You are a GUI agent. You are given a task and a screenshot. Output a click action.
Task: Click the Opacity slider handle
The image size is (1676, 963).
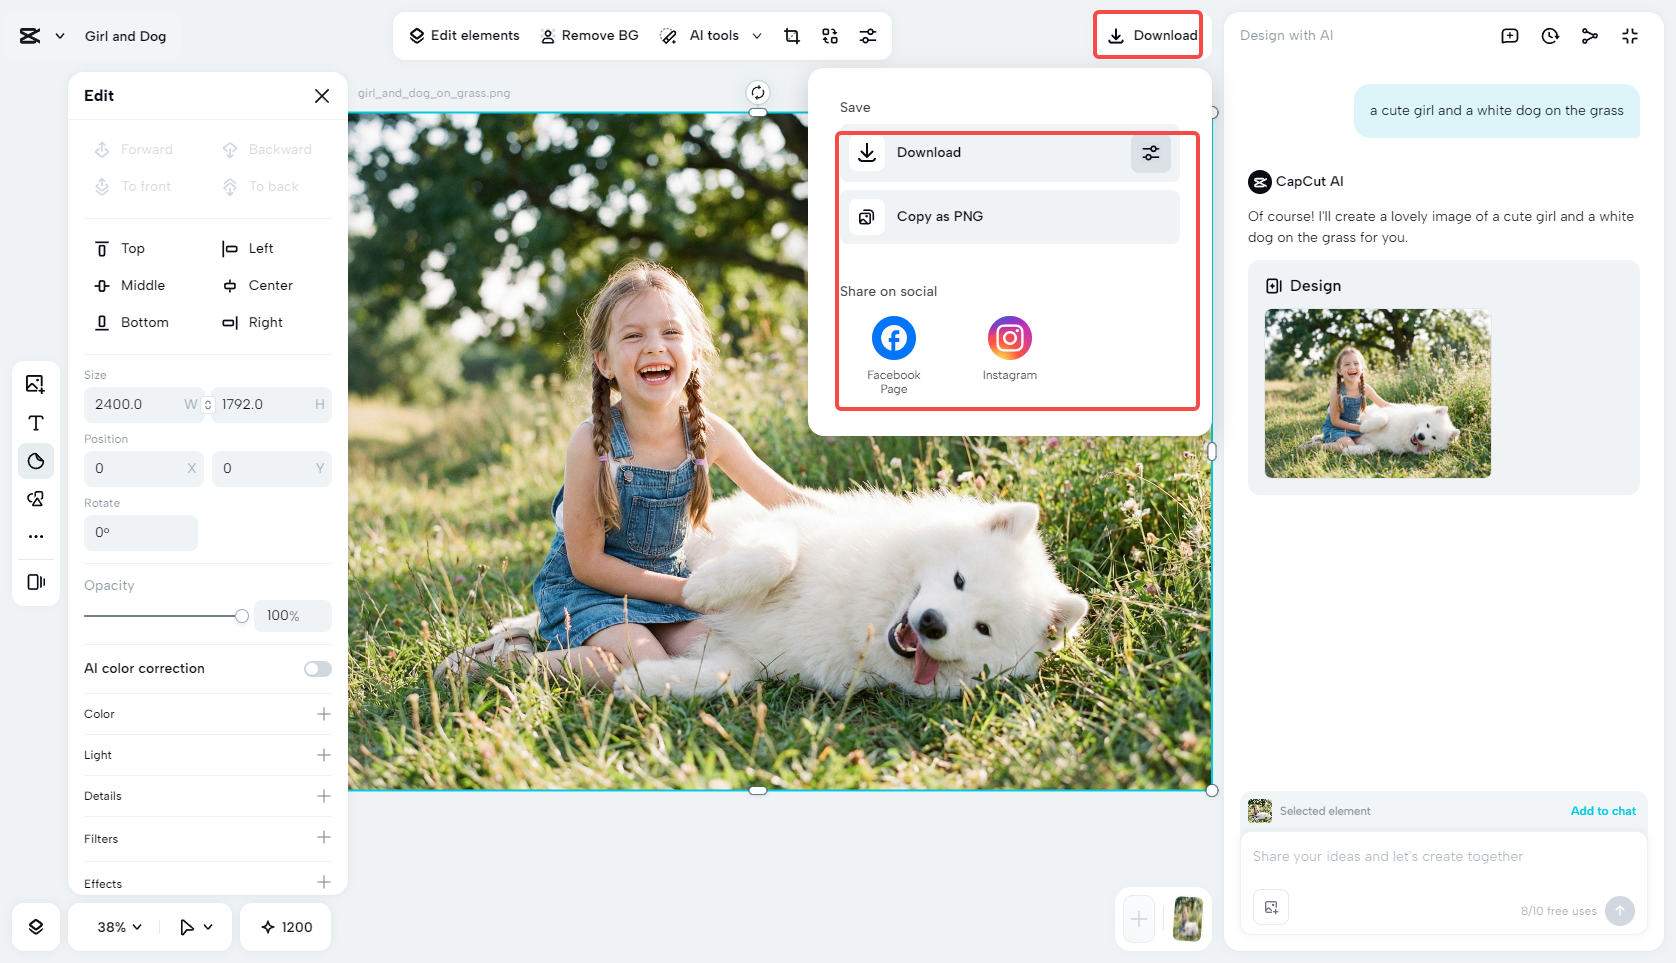click(x=242, y=616)
